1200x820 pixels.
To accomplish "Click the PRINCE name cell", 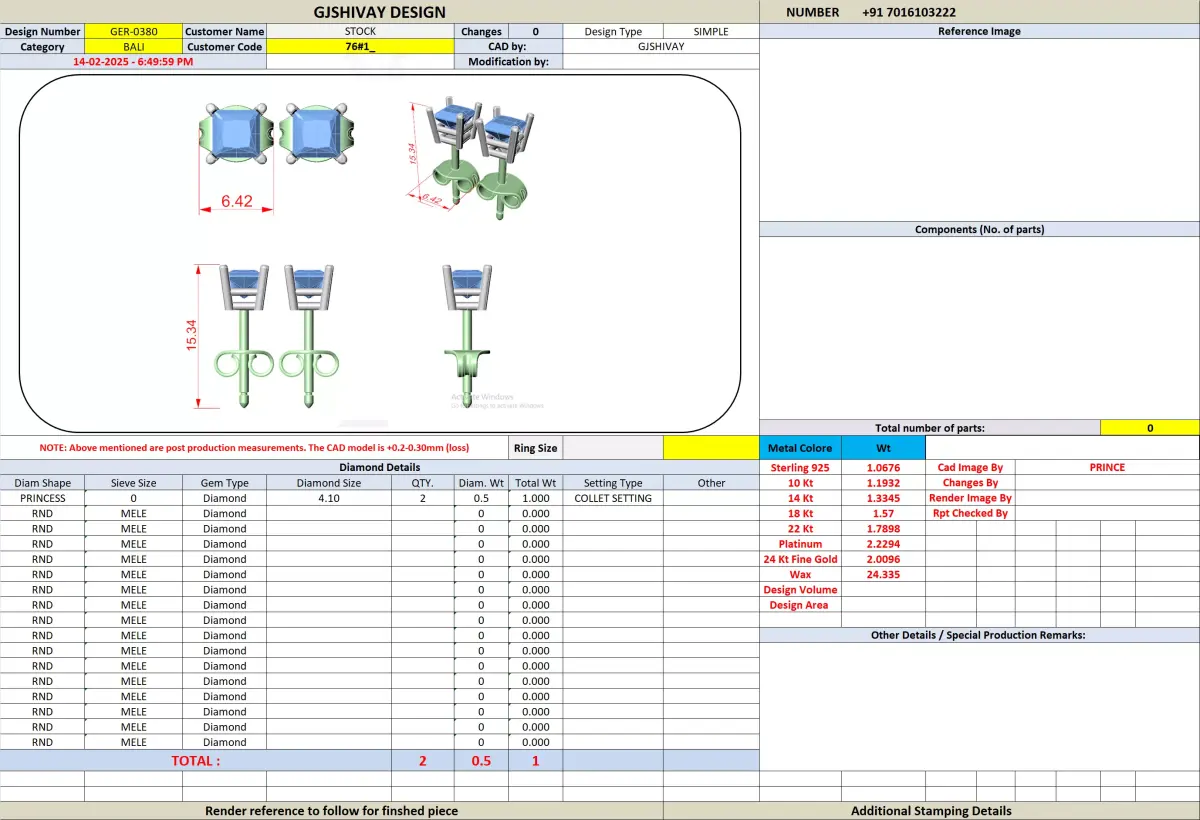I will 1107,467.
